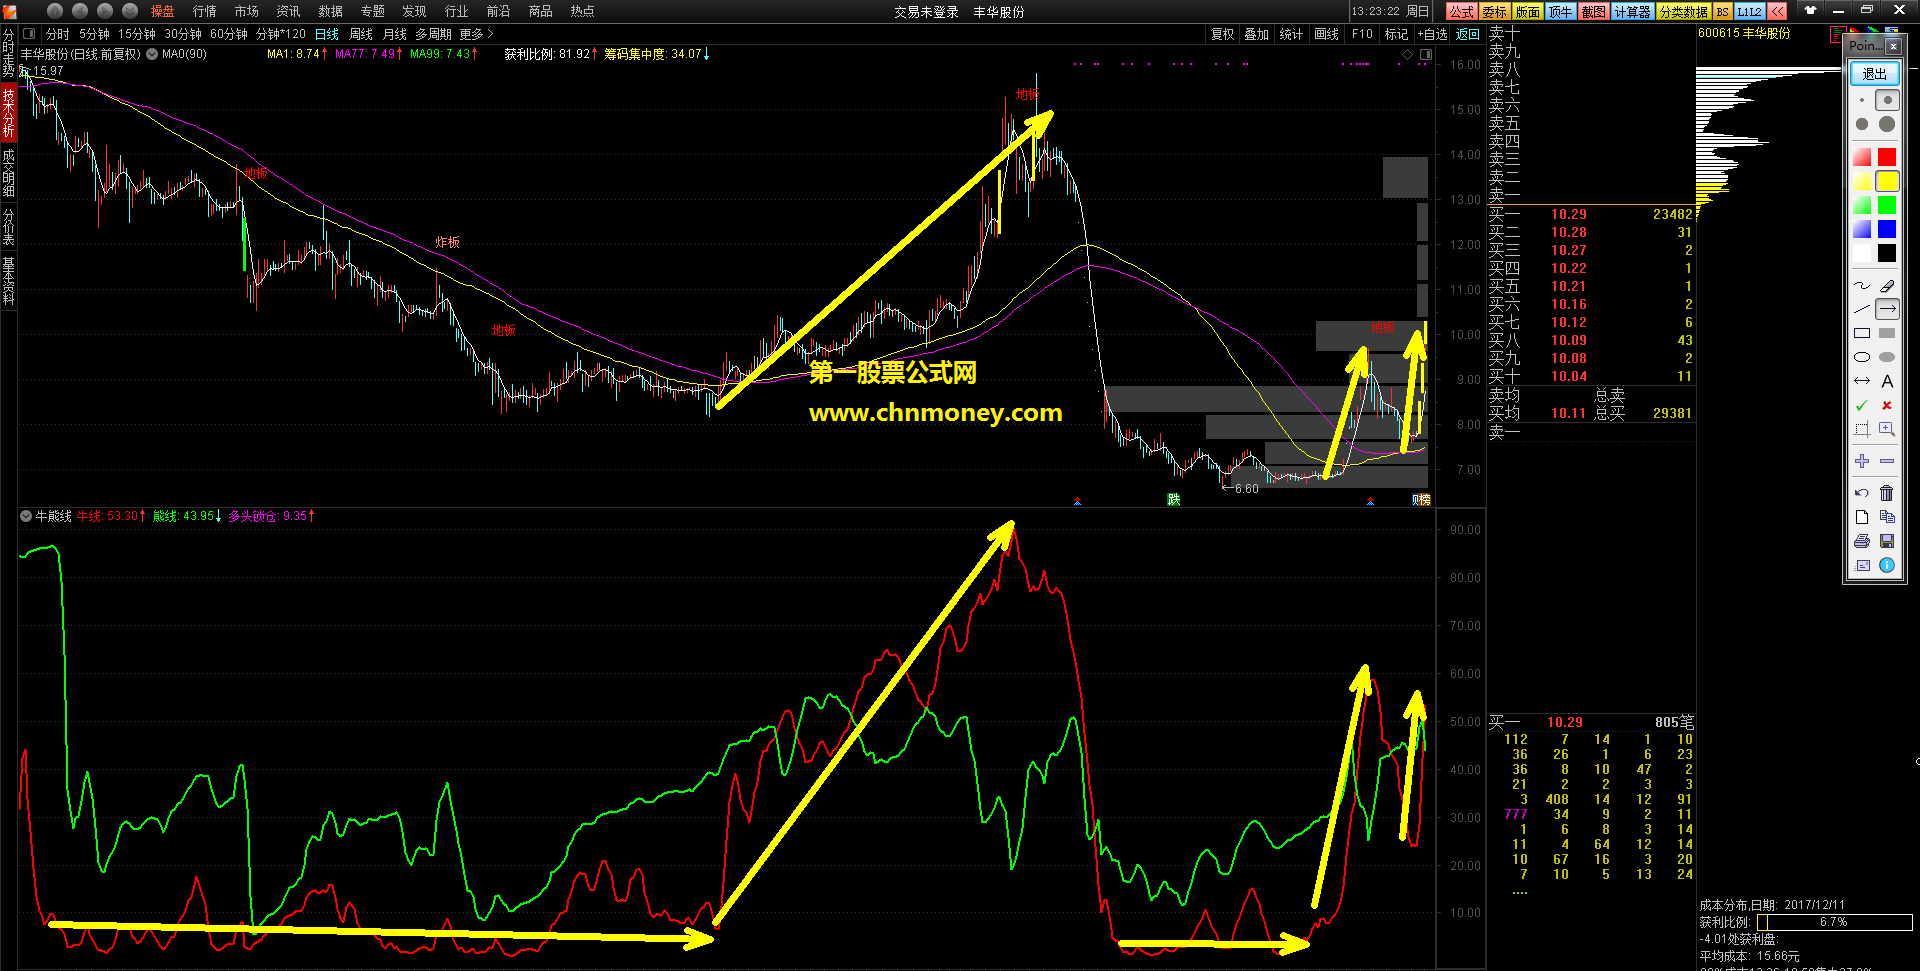
Task: Click the 截图 screenshot button
Action: coord(1594,11)
